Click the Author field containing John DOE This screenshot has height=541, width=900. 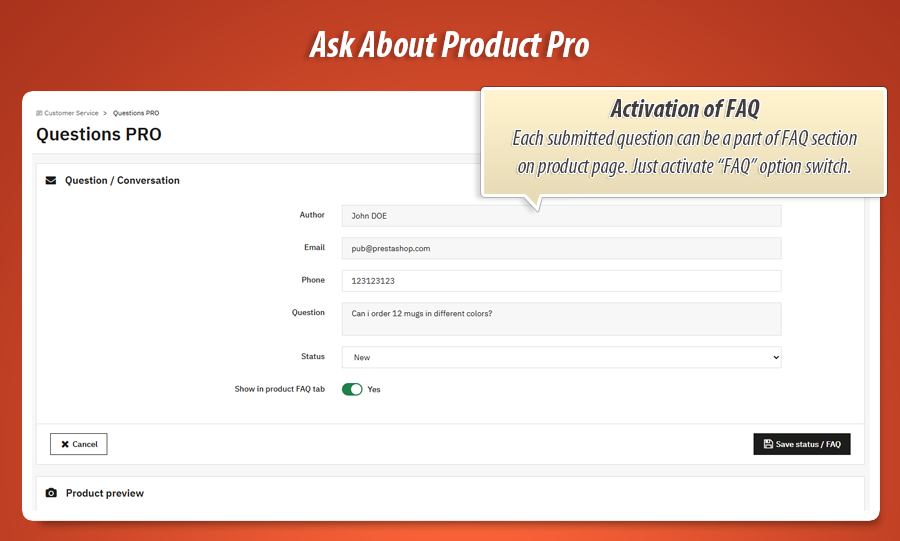coord(561,216)
